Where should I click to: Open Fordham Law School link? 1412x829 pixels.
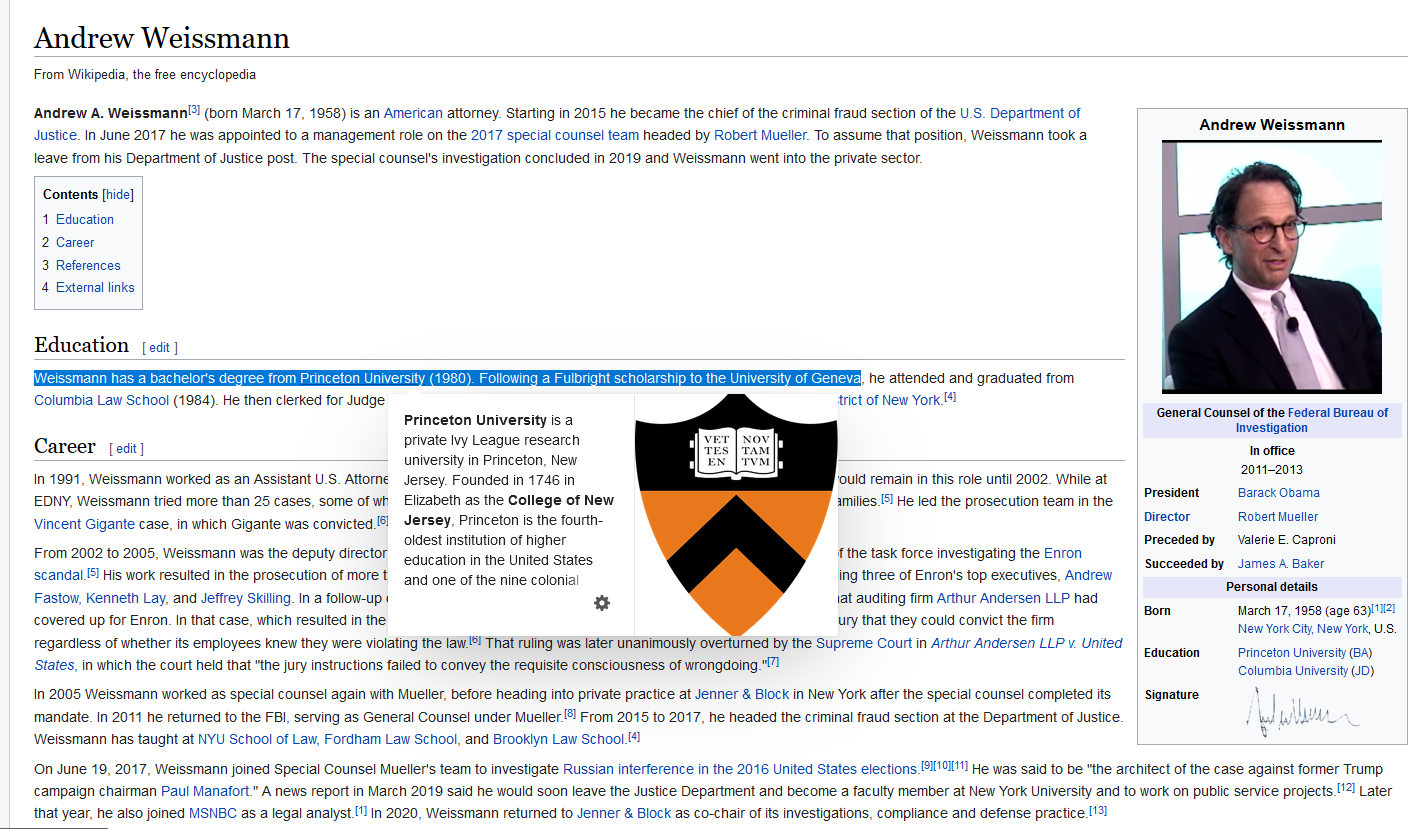click(x=390, y=739)
